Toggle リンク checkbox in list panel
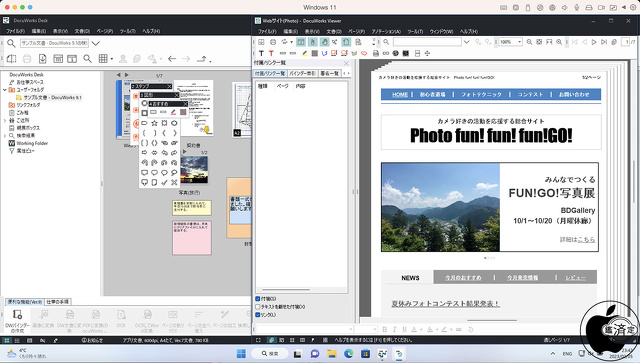The image size is (640, 363). point(258,314)
